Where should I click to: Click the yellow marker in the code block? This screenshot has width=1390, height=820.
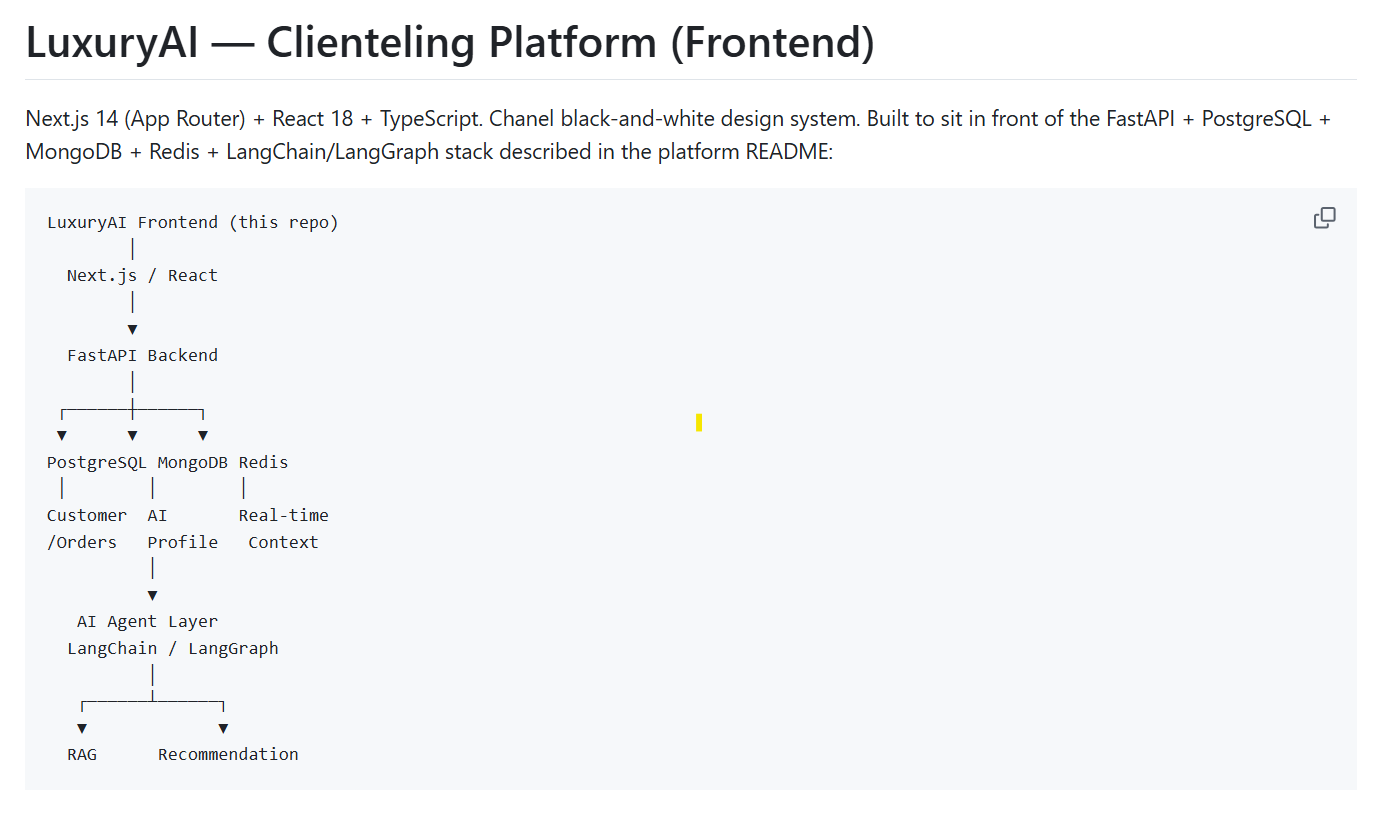point(699,423)
